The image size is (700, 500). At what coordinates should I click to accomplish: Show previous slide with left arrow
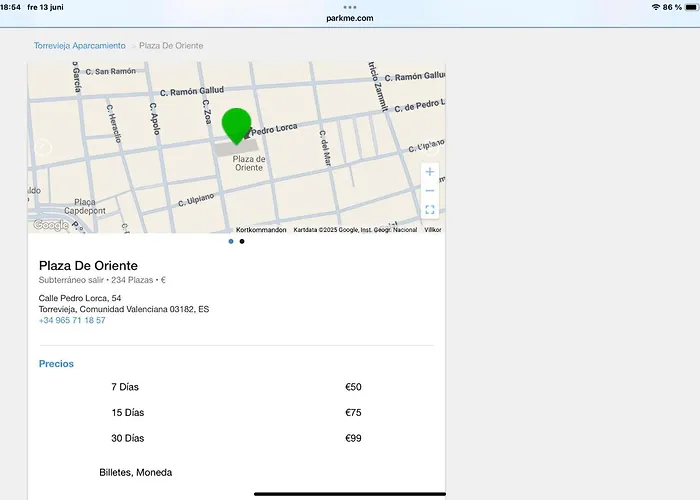pos(43,148)
